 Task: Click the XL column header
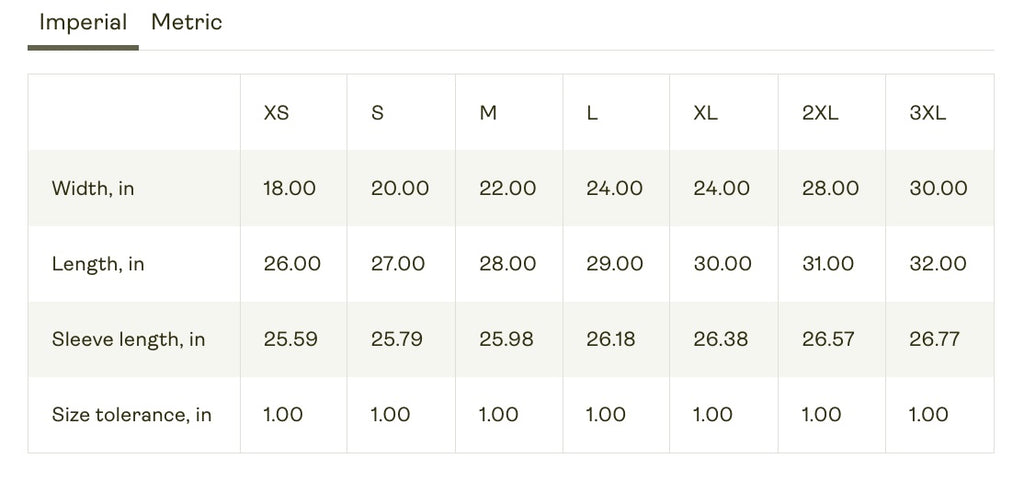point(705,113)
